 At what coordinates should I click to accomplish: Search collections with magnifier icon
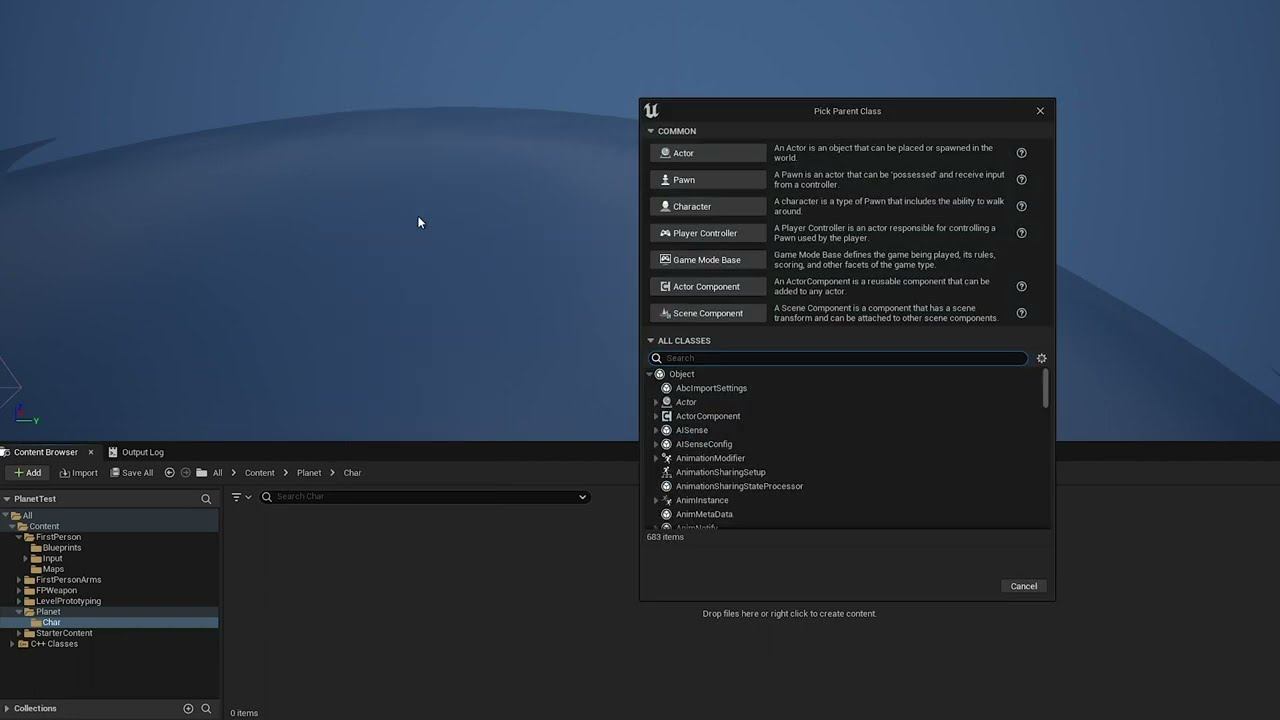[x=206, y=708]
